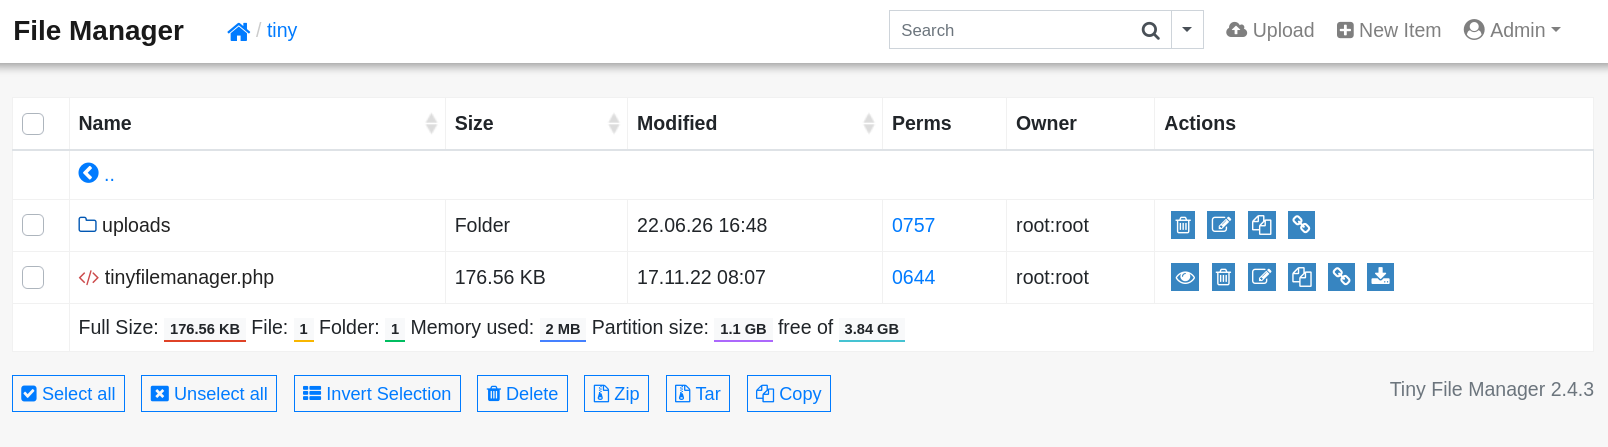This screenshot has height=447, width=1608.
Task: Click Tiny File Manager 2.4.3 text
Action: 1491,389
